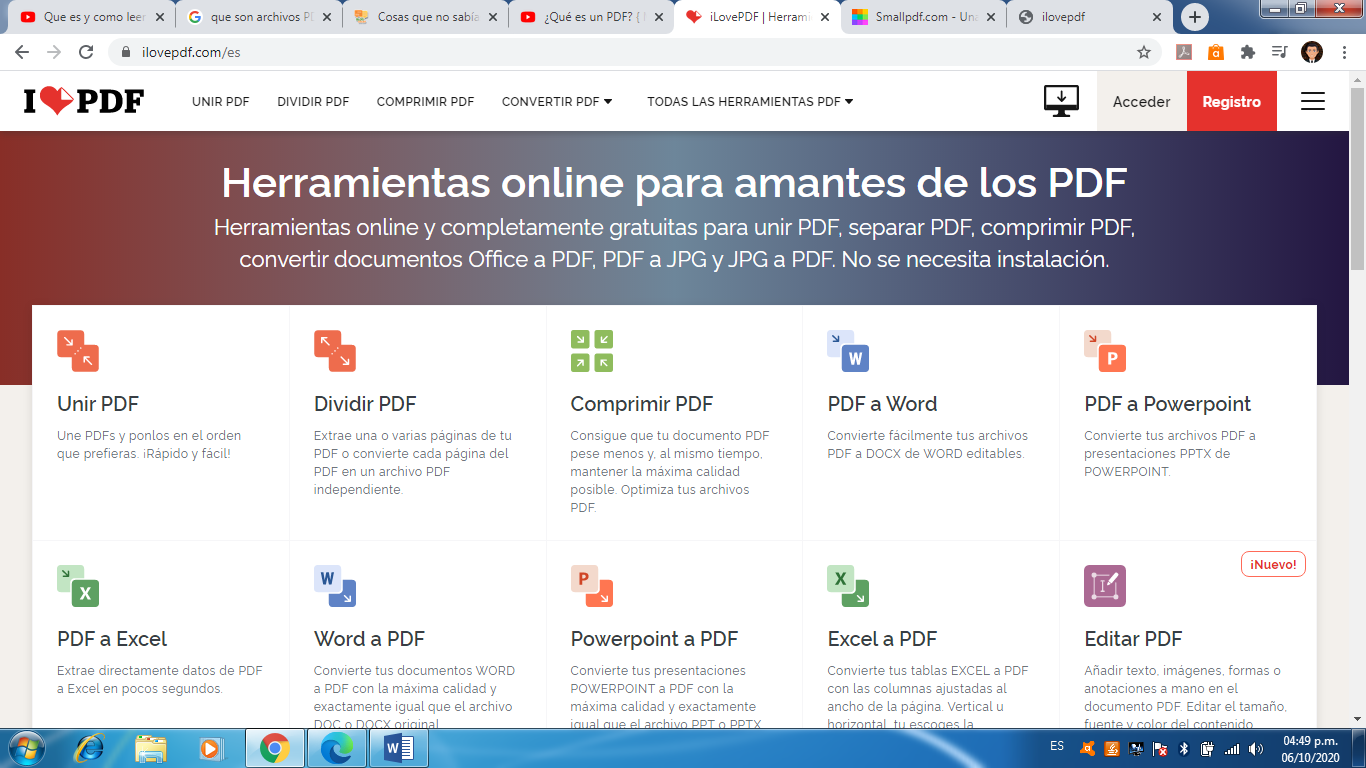
Task: Open the Editar PDF tool icon
Action: (x=1105, y=587)
